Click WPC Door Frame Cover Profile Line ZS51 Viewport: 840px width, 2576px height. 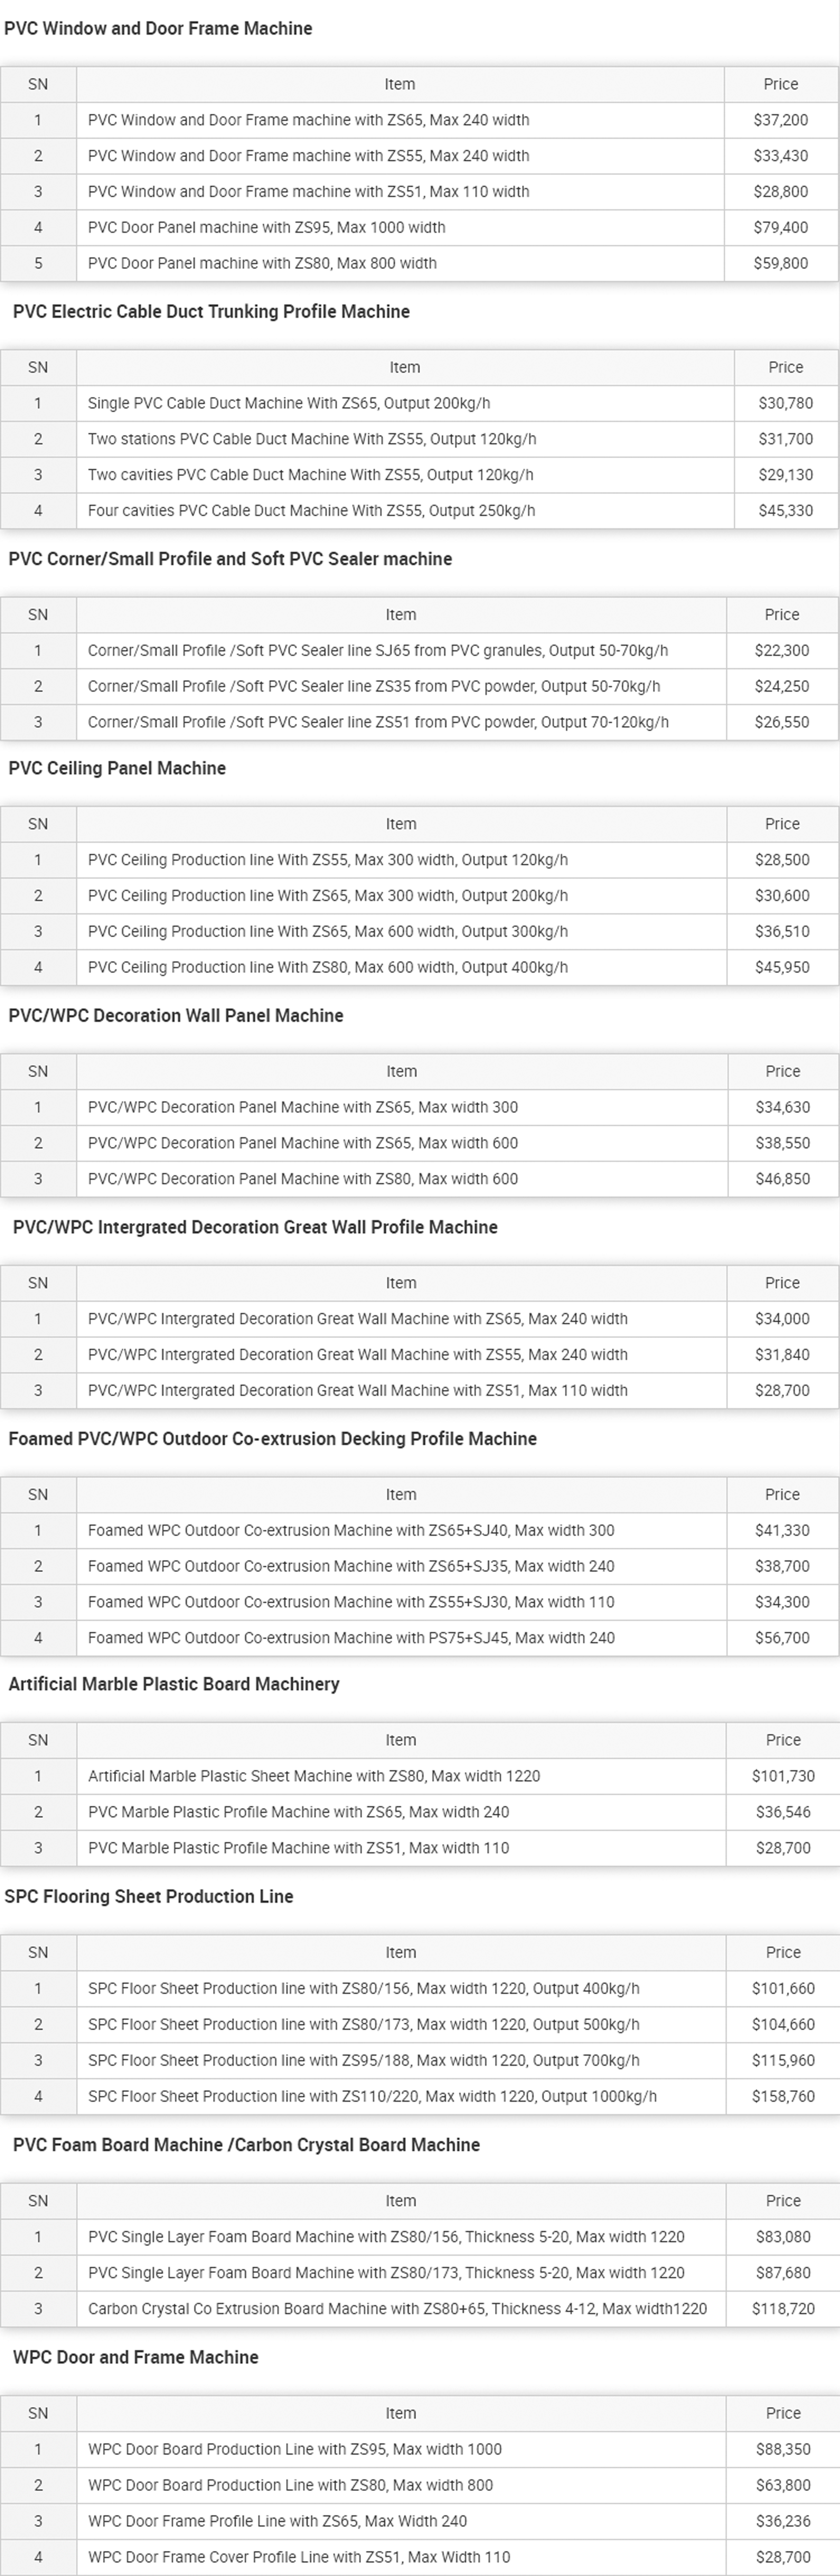coord(298,2557)
